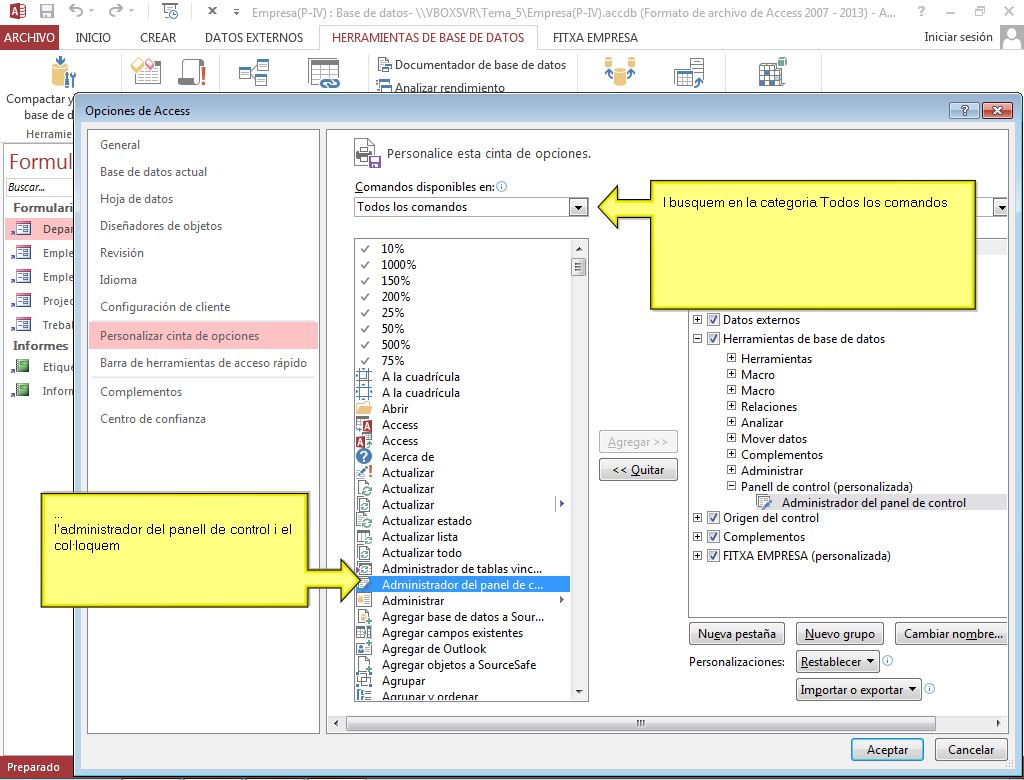Screen dimensions: 1024x780
Task: Click the Relaciones ribbon icon
Action: pyautogui.click(x=253, y=72)
